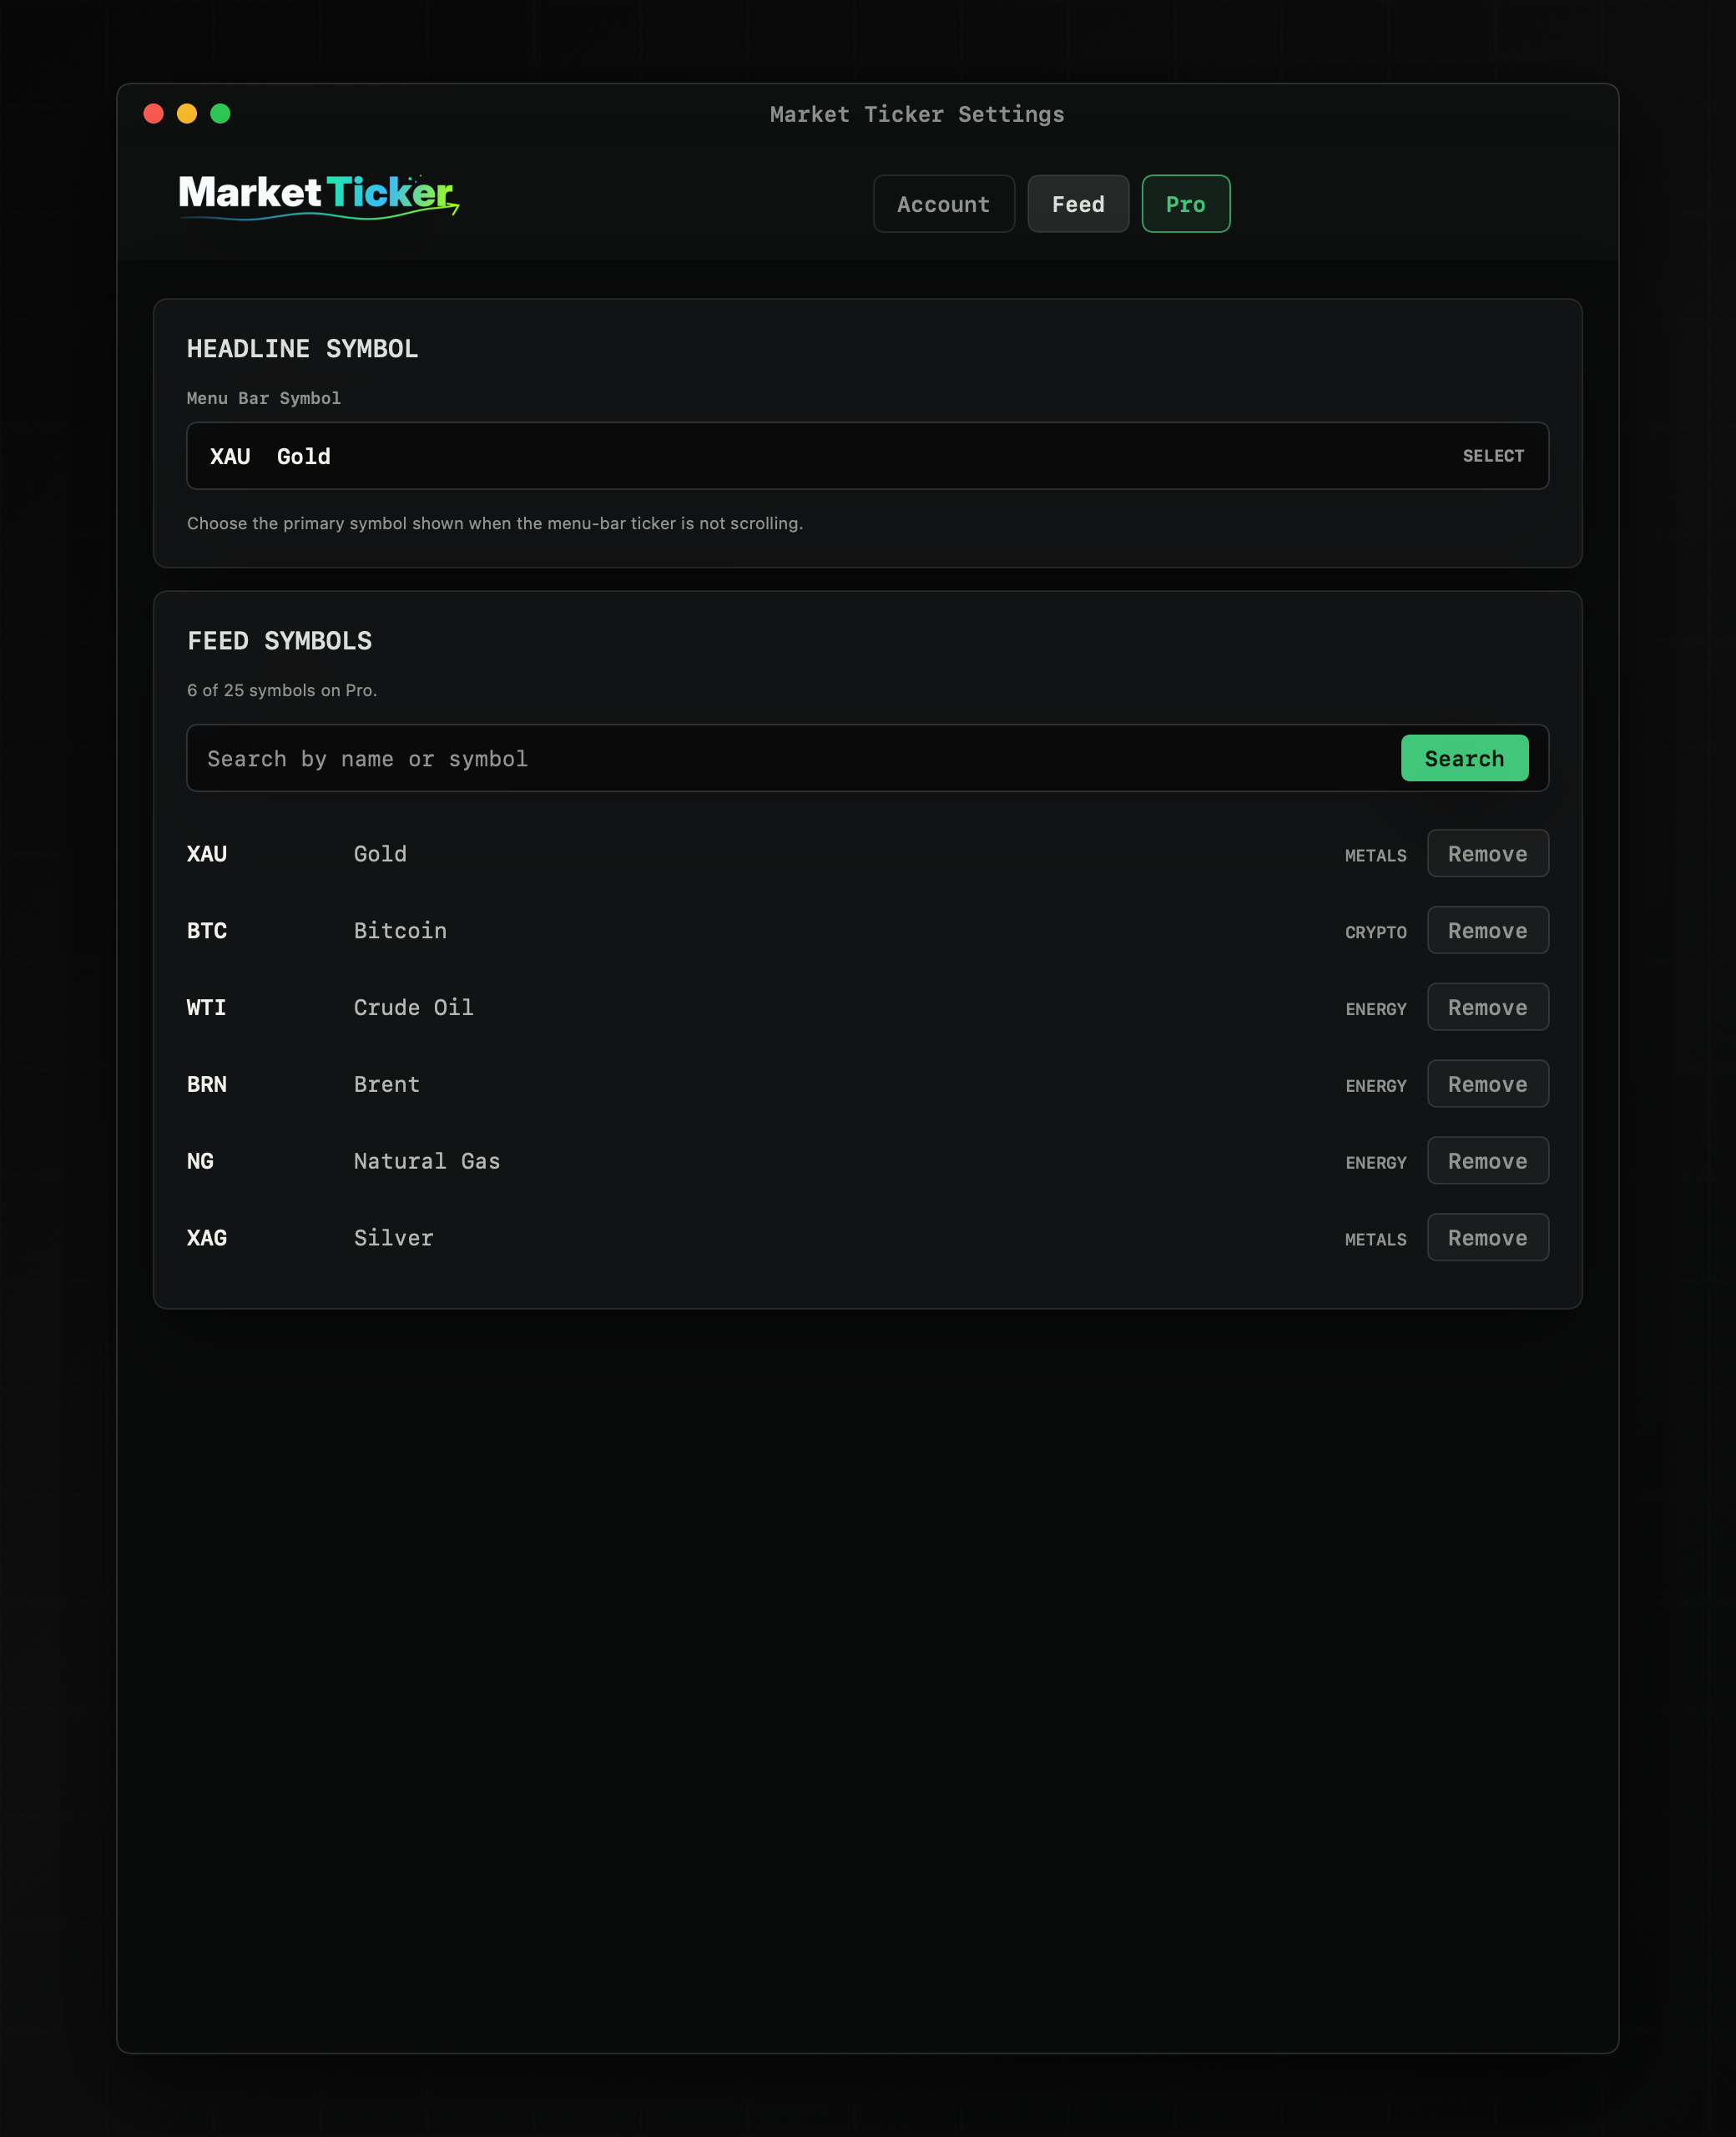
Task: Minimize the window with the yellow button
Action: 187,114
